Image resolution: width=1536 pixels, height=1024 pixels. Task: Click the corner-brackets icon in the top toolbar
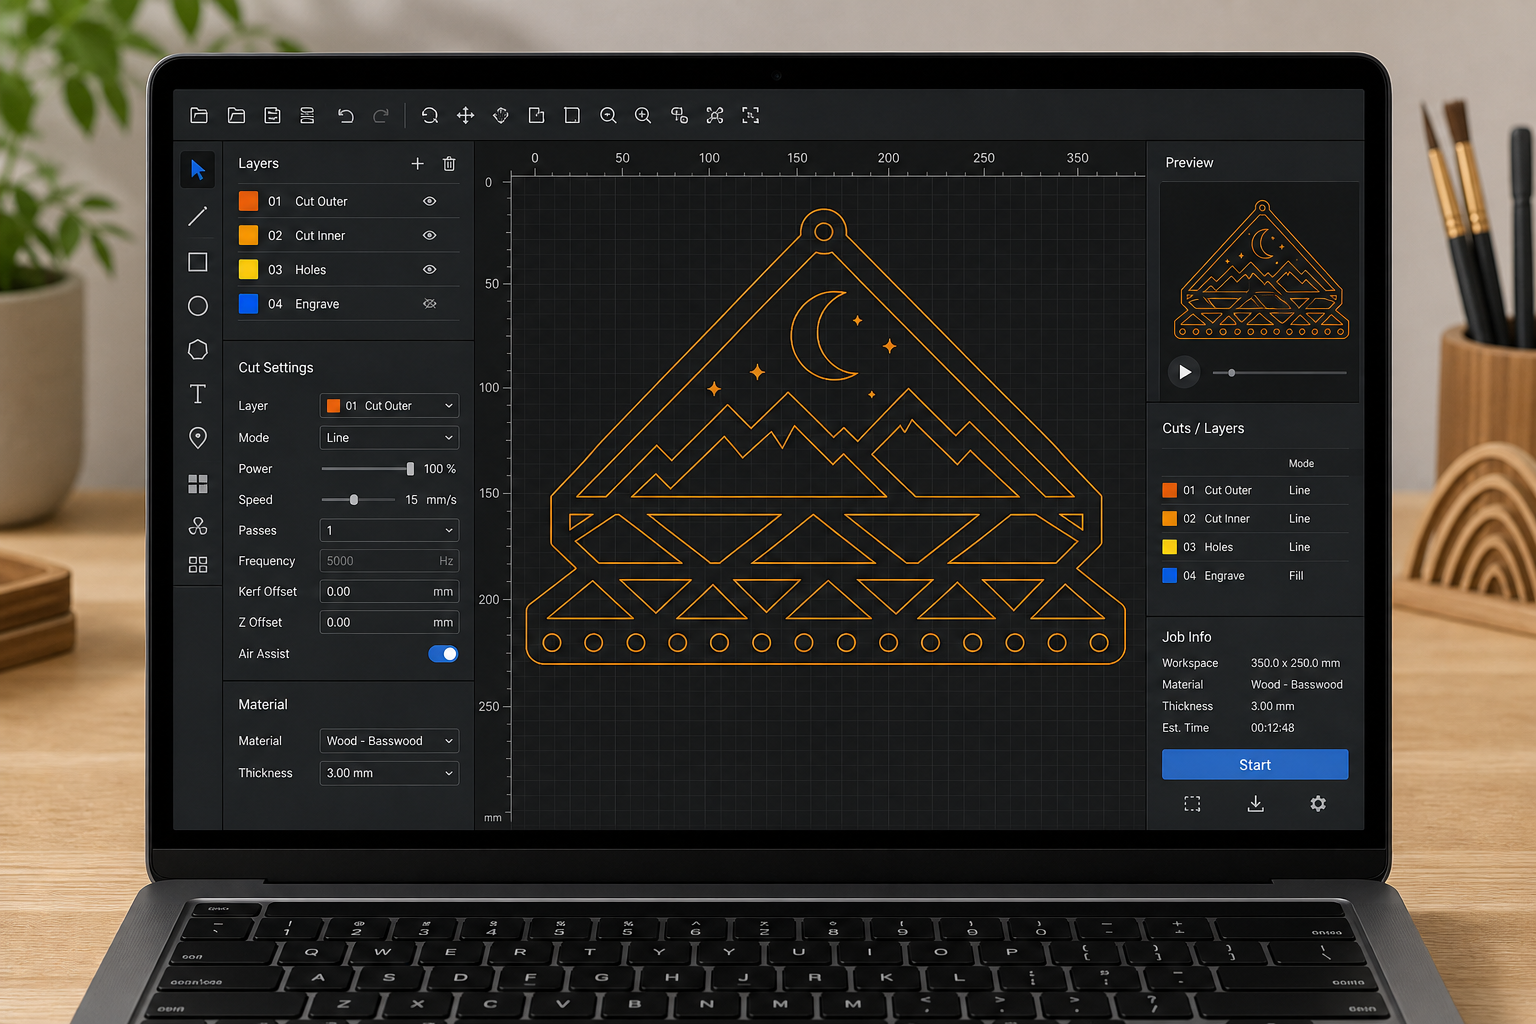click(750, 115)
